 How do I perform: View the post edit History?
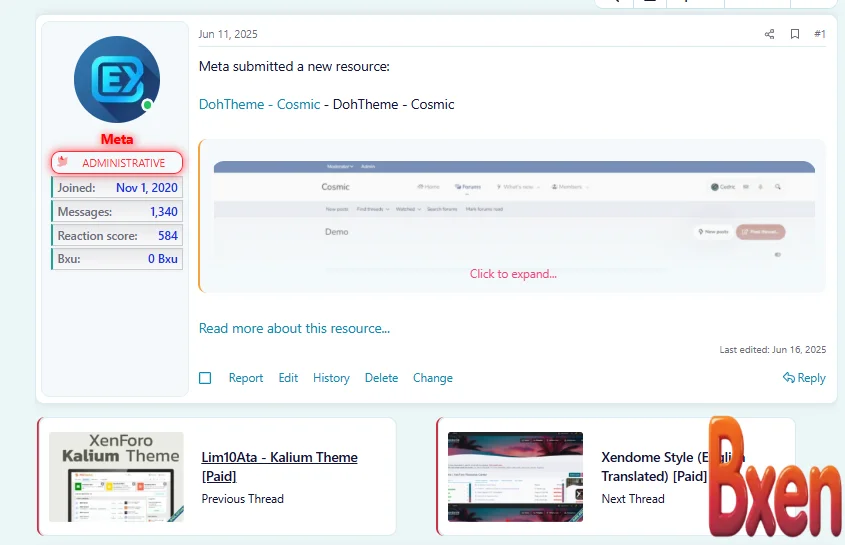[331, 378]
